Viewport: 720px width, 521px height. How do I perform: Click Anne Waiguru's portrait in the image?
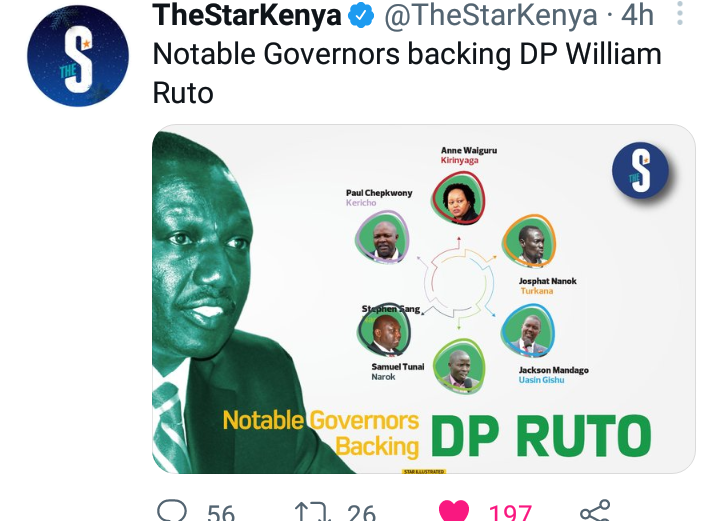coord(458,198)
